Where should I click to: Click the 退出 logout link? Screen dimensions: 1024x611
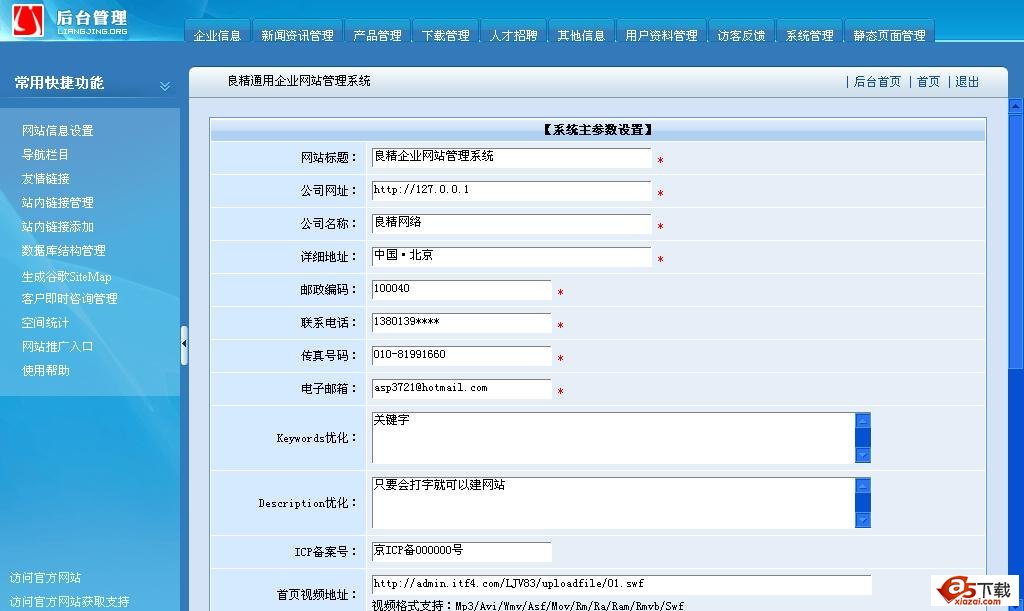coord(967,82)
